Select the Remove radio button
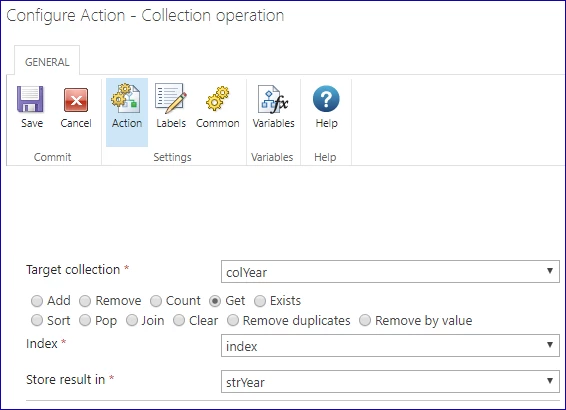 (x=85, y=301)
